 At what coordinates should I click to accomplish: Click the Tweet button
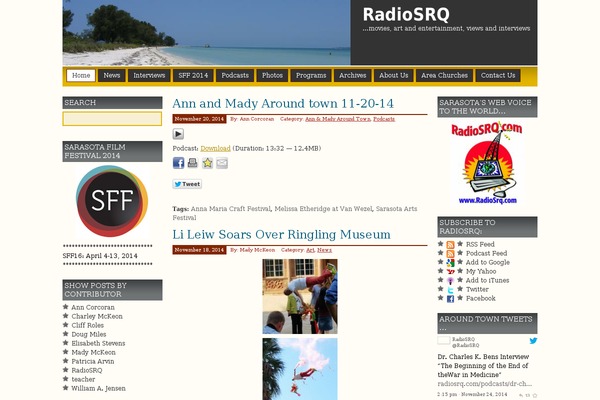(187, 184)
